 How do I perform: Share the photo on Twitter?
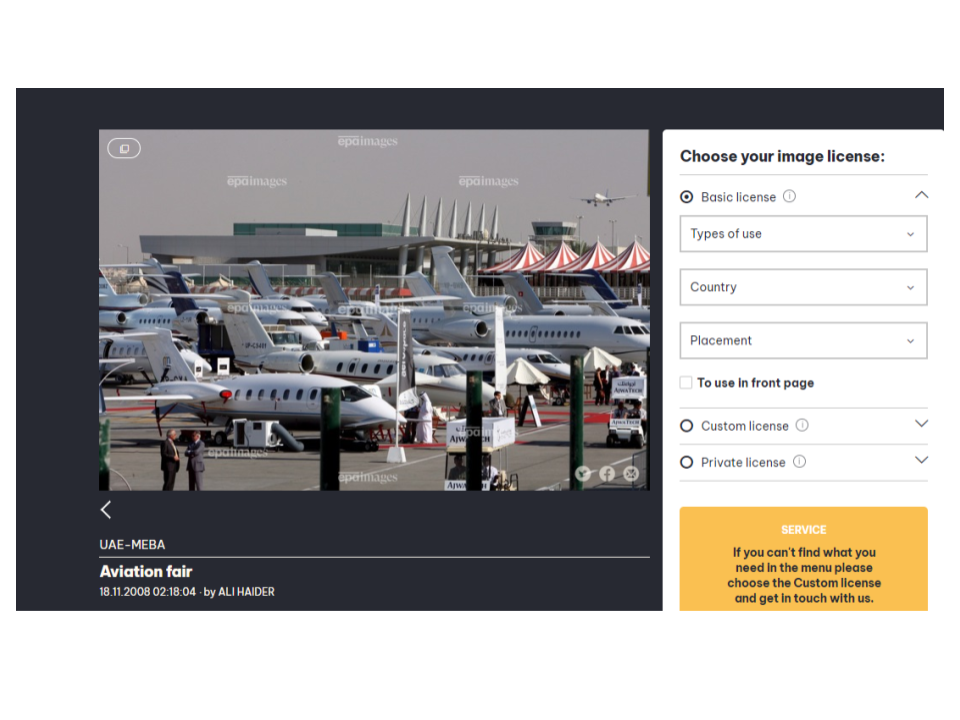583,473
